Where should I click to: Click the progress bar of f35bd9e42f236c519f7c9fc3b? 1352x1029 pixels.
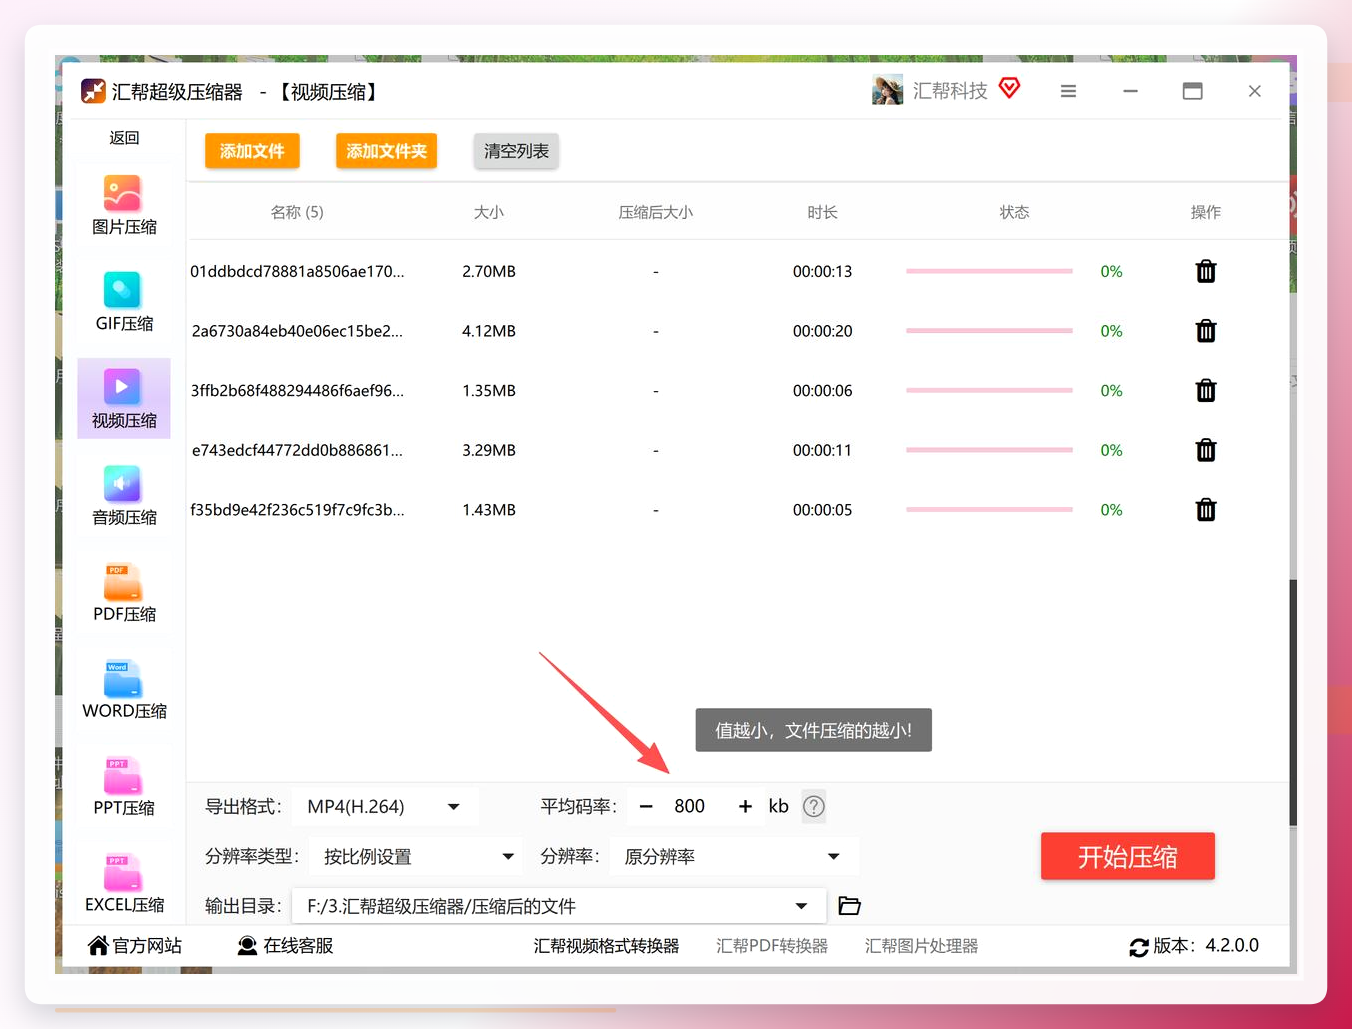(989, 510)
